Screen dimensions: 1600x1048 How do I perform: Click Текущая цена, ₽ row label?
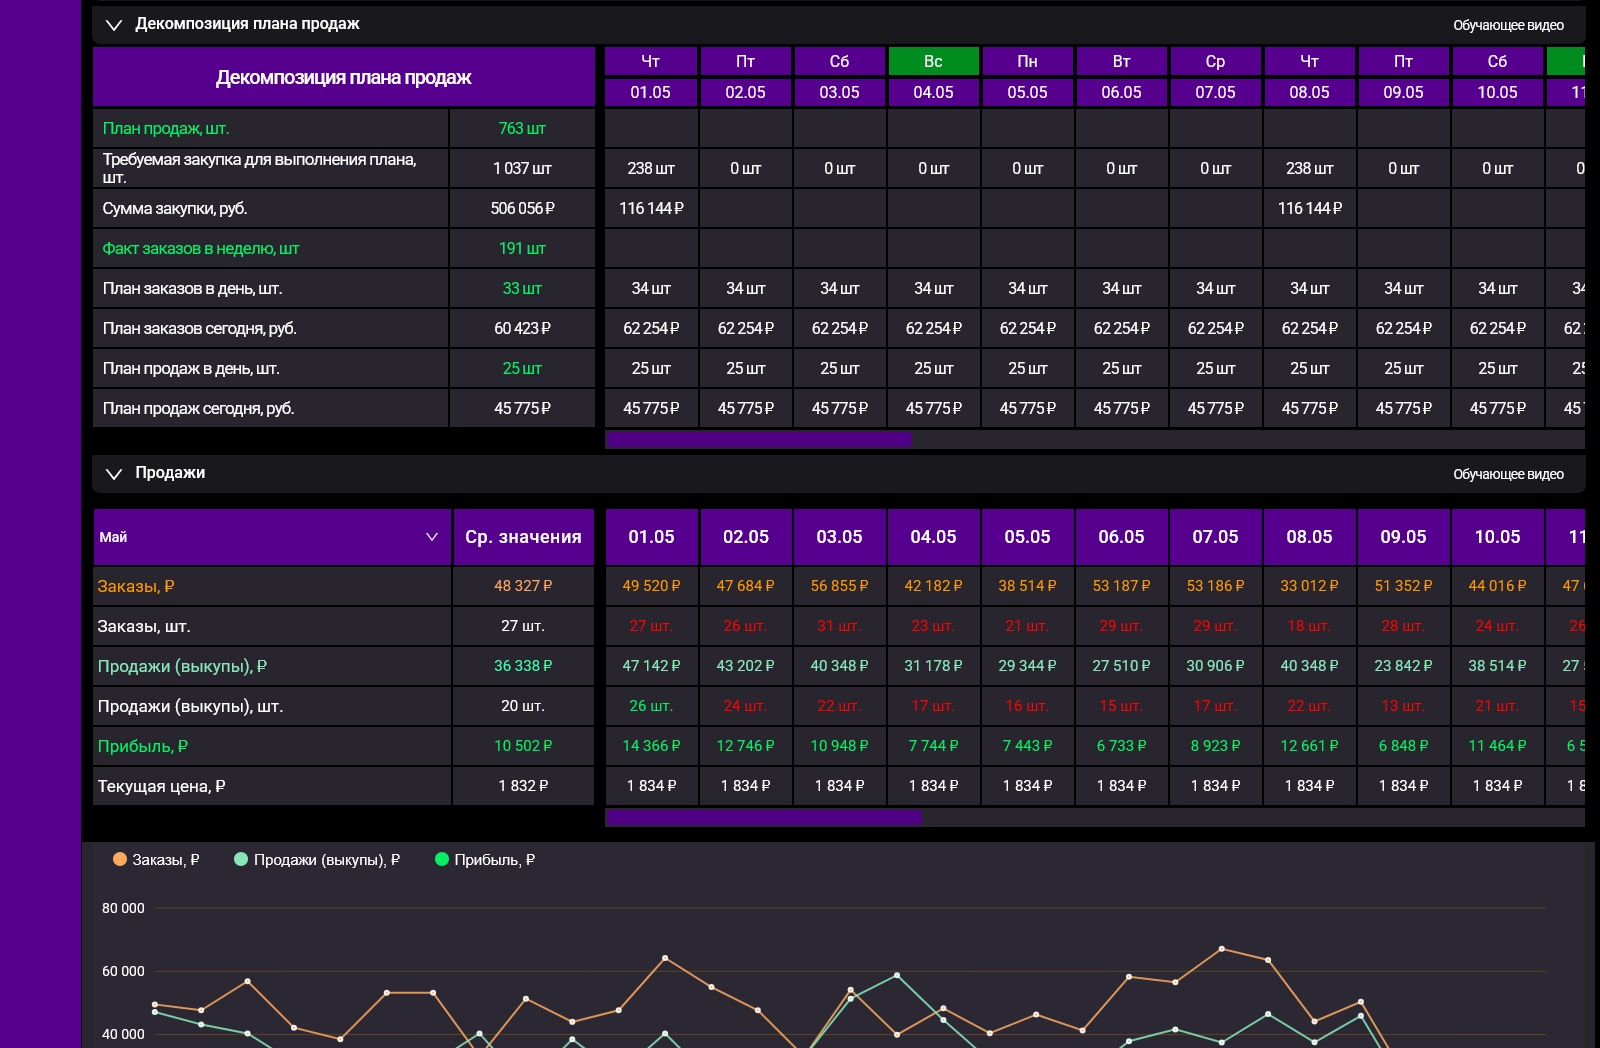pos(161,786)
